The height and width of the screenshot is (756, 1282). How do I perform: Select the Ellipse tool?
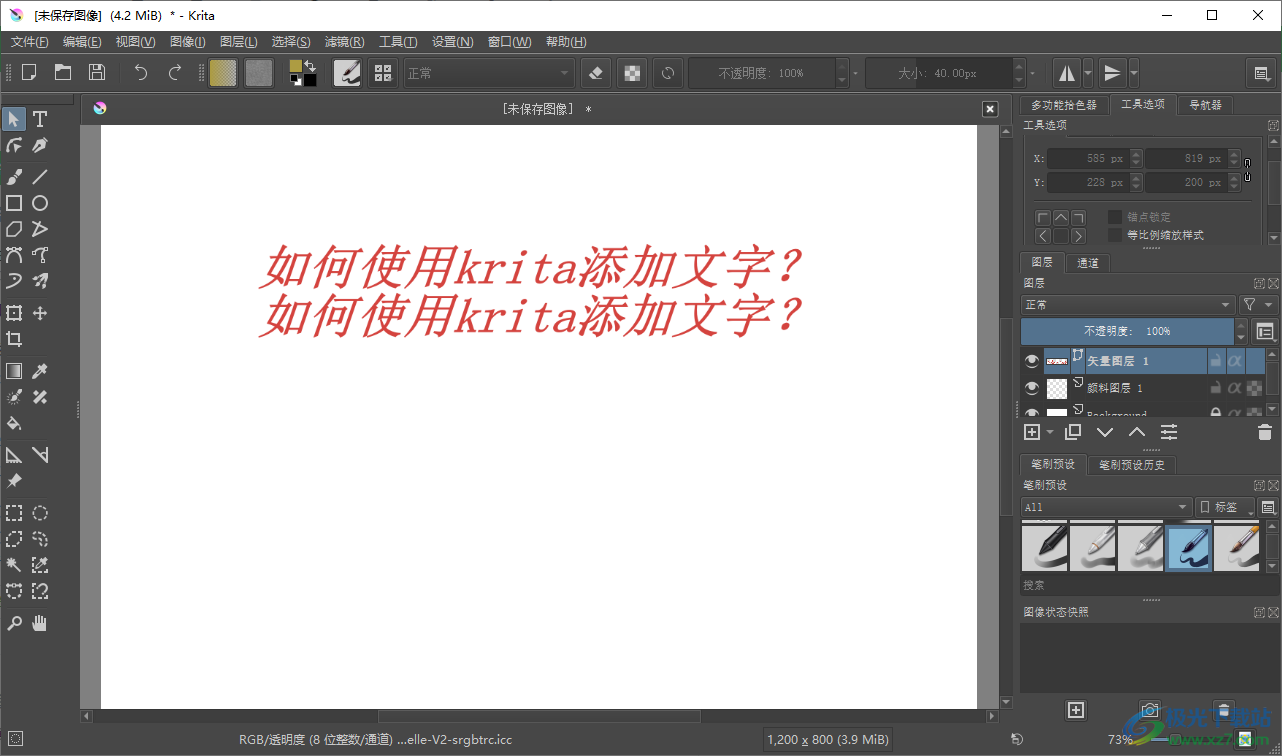(x=40, y=203)
